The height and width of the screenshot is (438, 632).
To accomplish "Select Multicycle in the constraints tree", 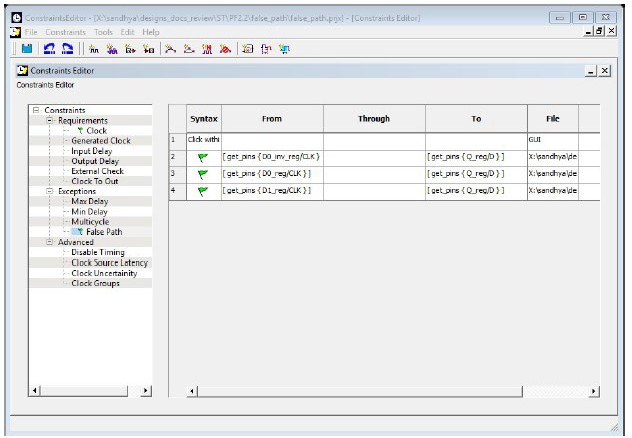I will (x=91, y=221).
